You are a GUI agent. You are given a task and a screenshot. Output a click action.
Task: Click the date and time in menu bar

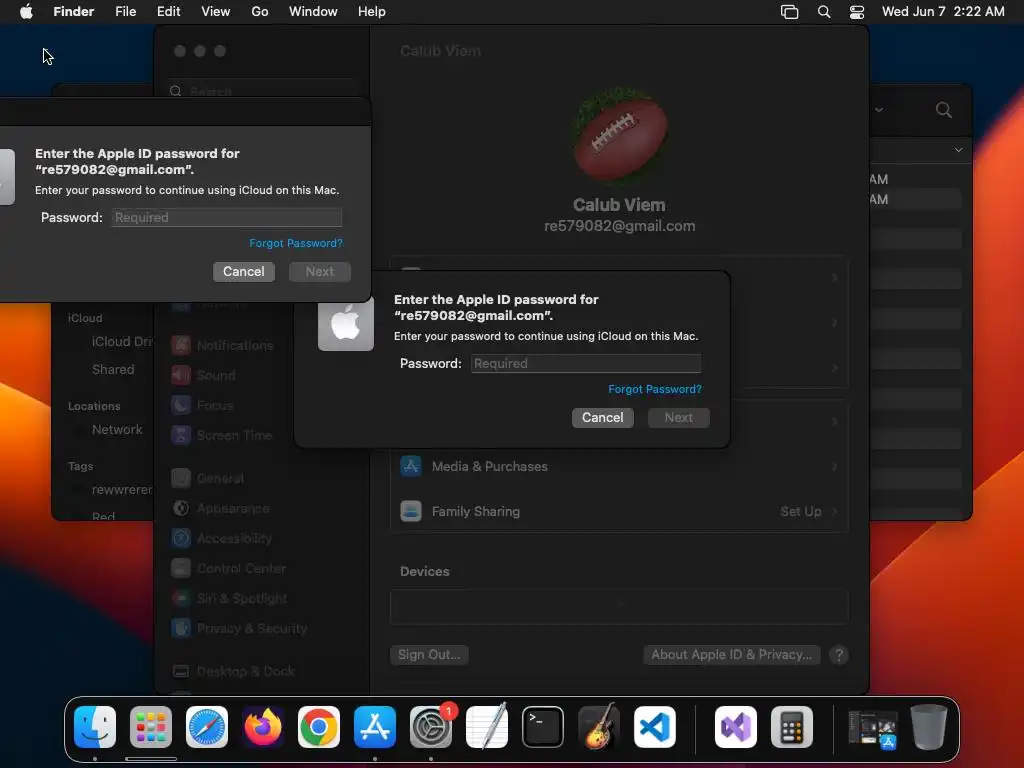943,12
